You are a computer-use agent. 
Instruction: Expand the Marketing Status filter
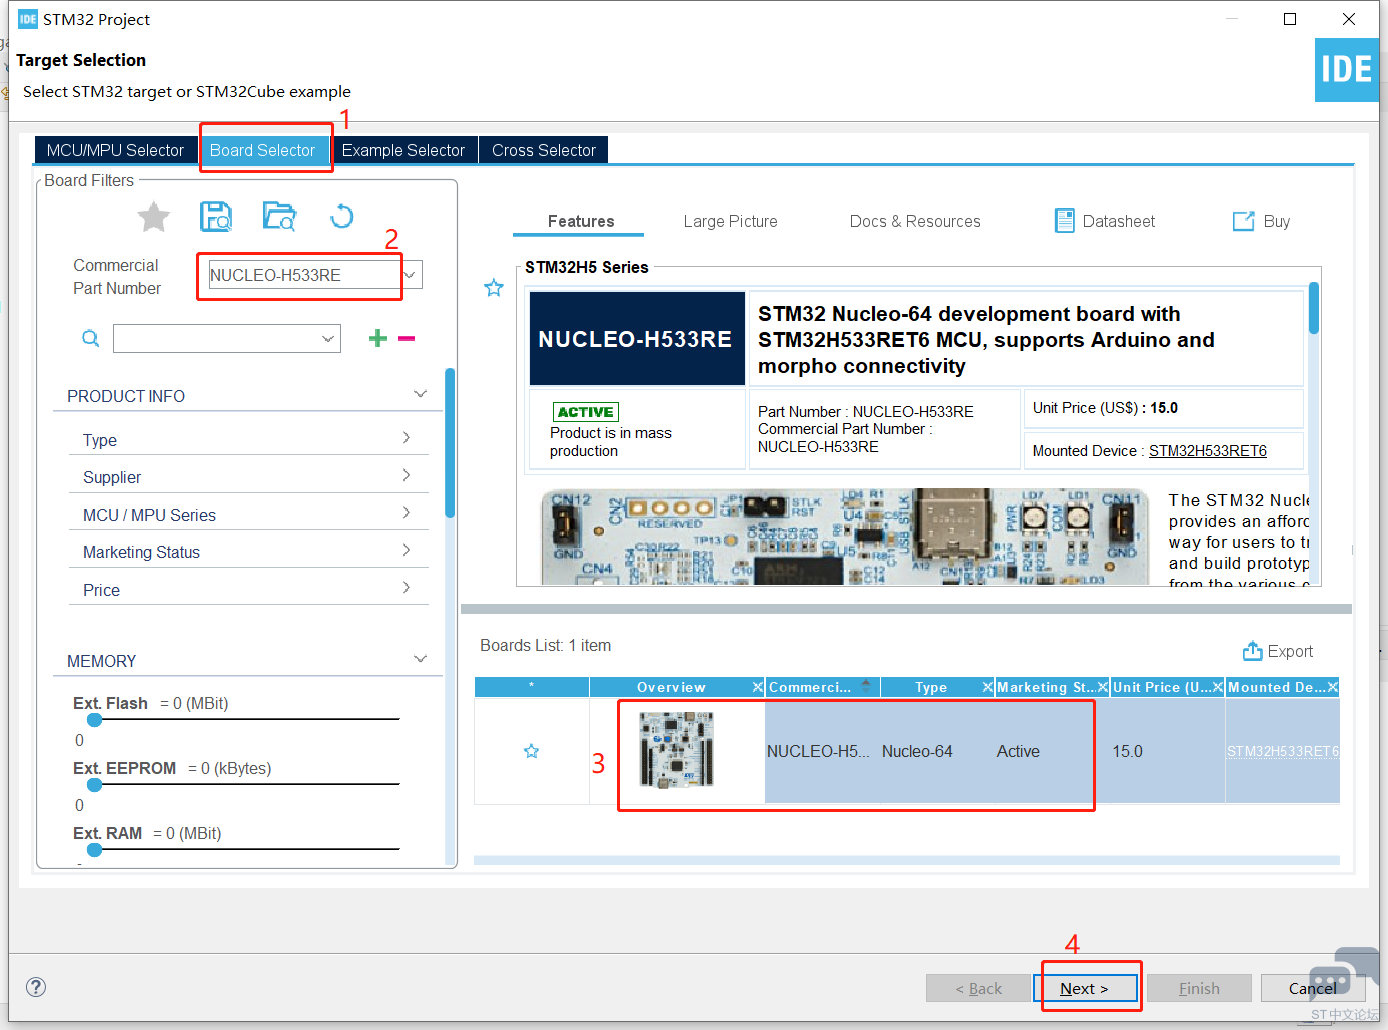[406, 550]
